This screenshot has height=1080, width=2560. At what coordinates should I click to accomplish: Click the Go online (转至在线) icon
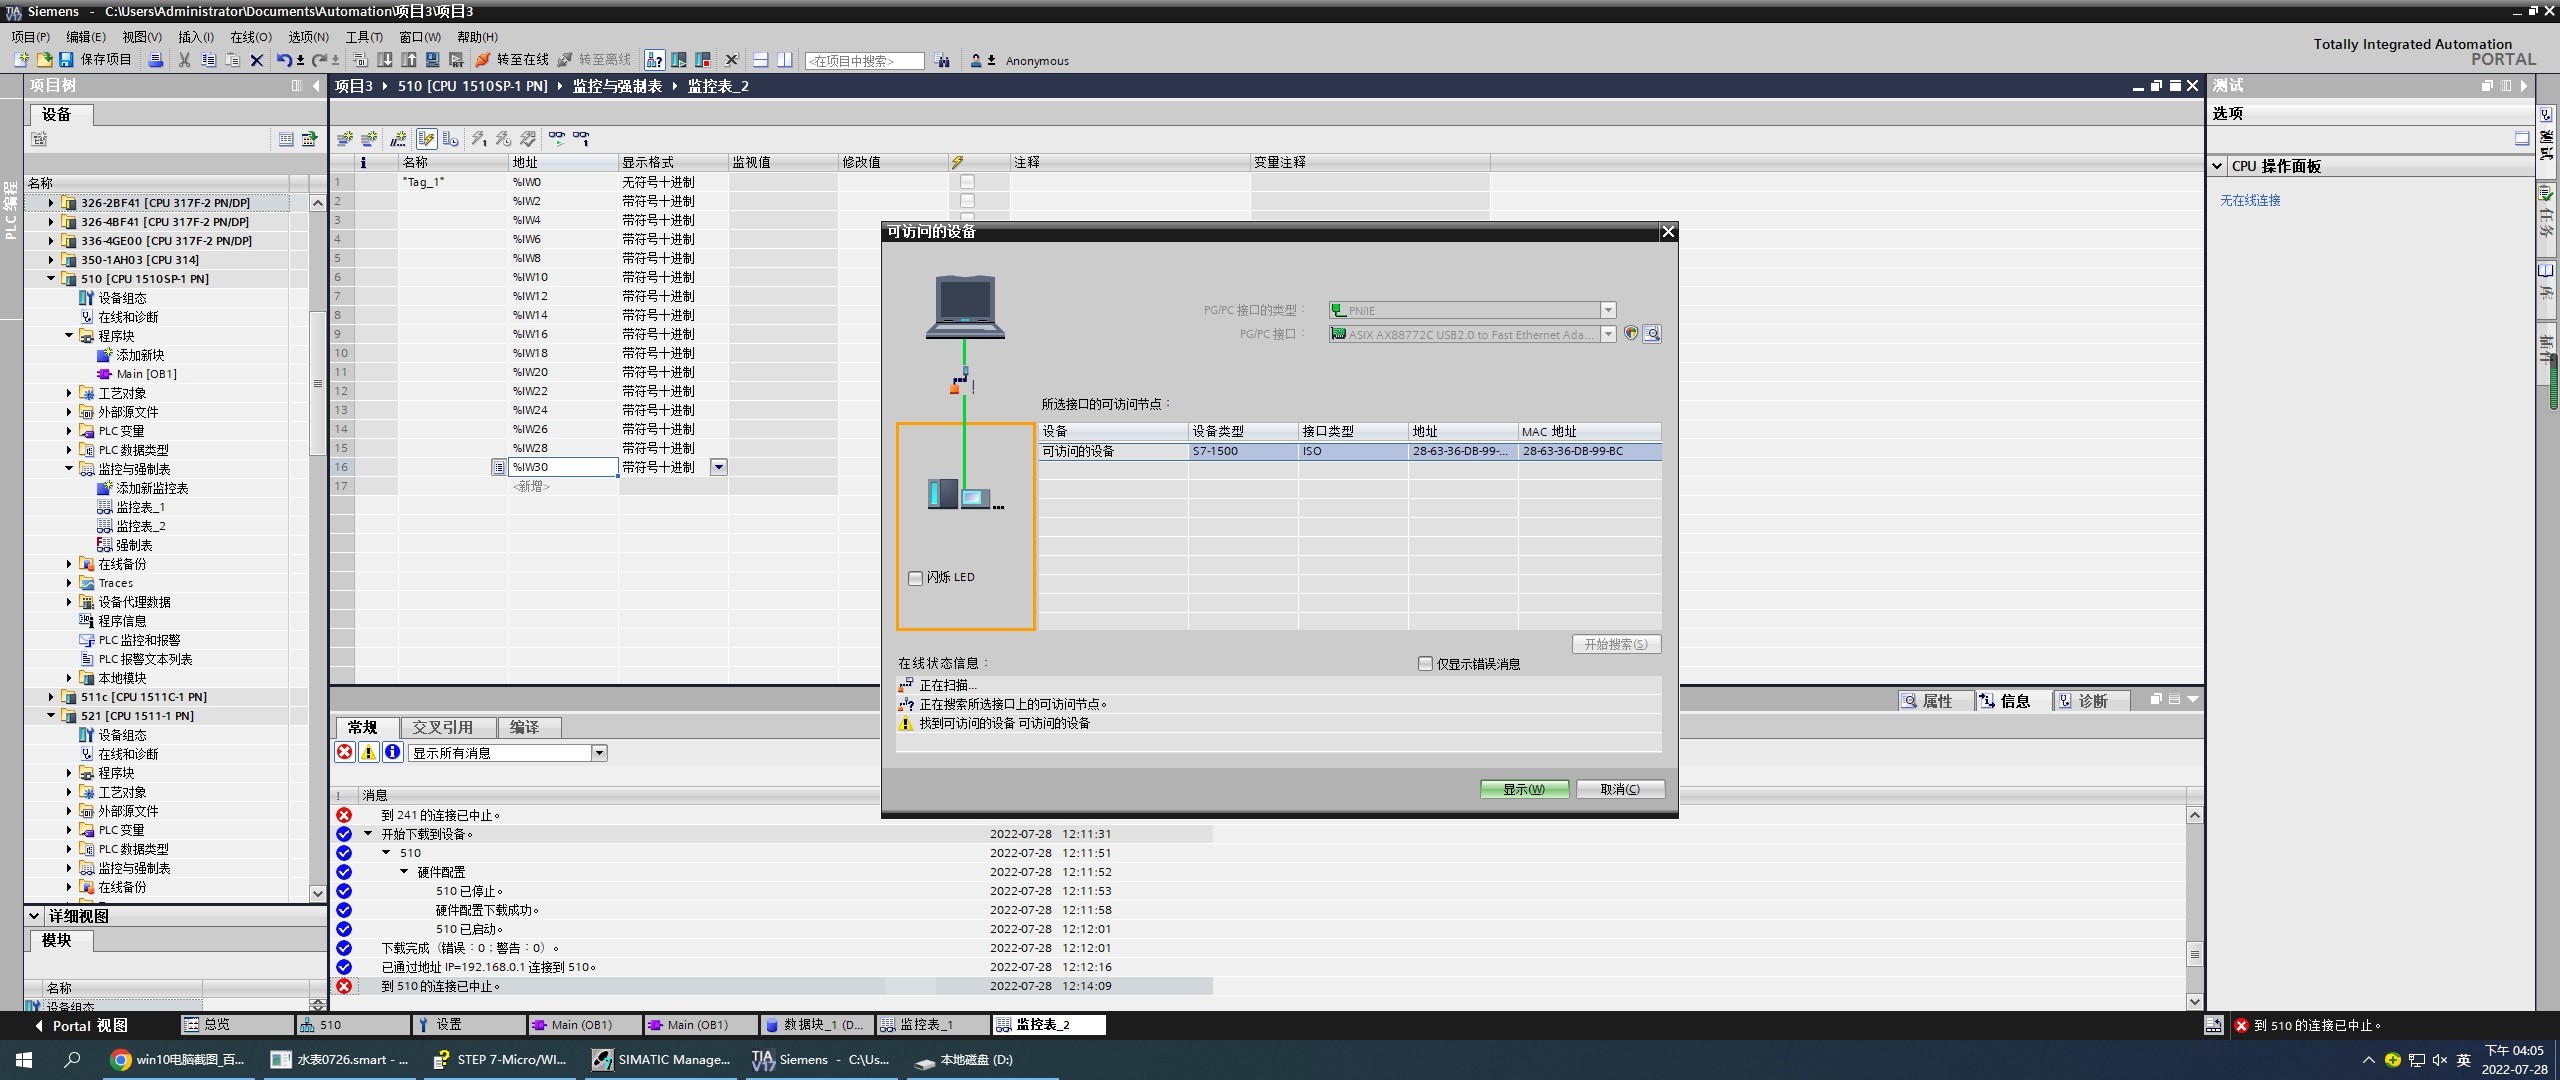click(483, 60)
